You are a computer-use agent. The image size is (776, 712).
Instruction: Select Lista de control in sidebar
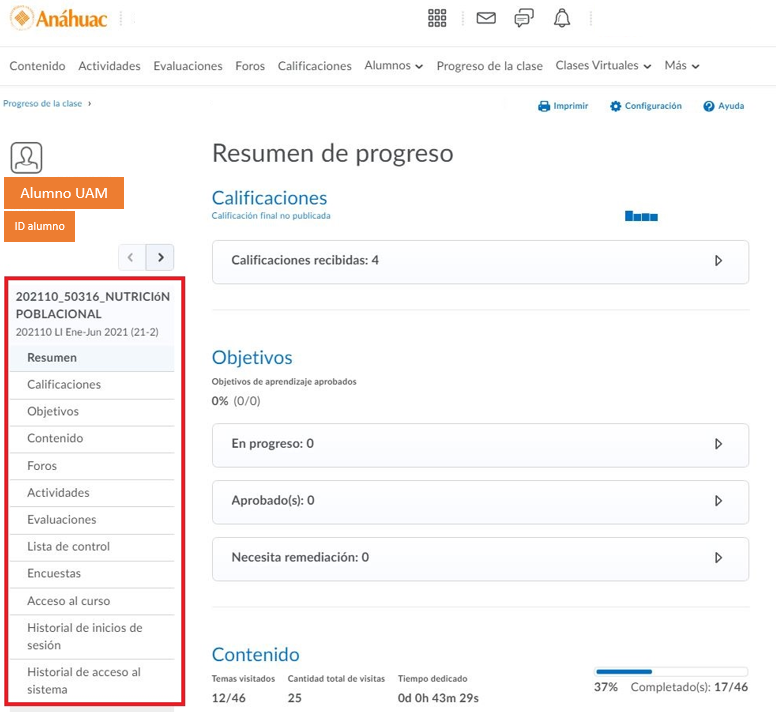coord(68,547)
